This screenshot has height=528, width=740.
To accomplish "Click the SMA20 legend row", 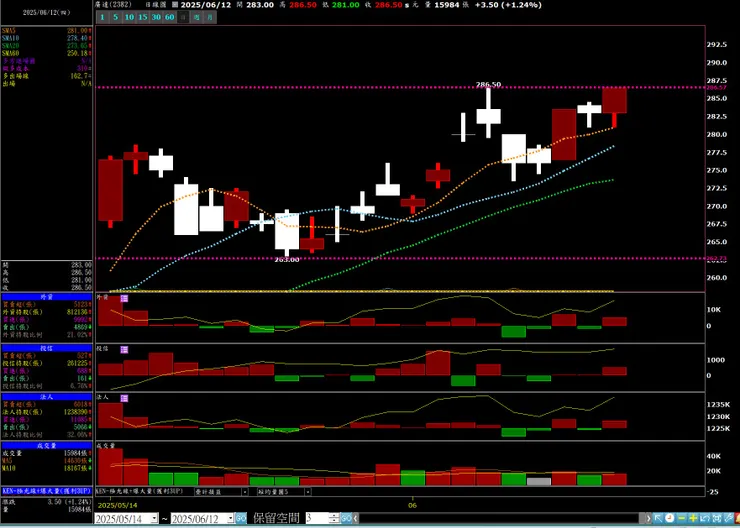I will point(47,45).
